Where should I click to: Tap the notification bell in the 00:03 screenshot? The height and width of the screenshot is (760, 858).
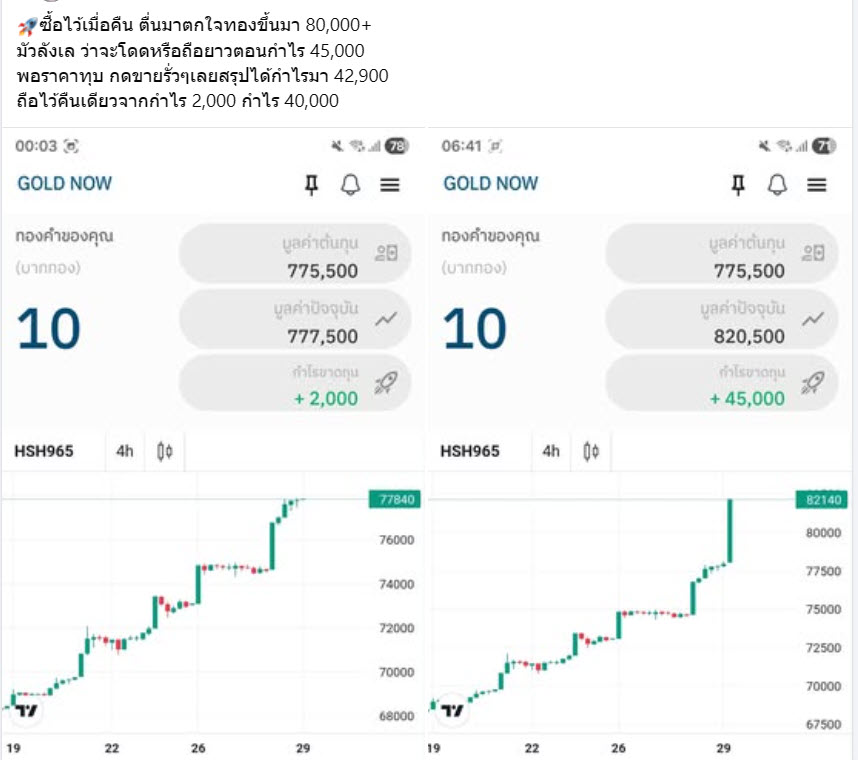point(350,184)
